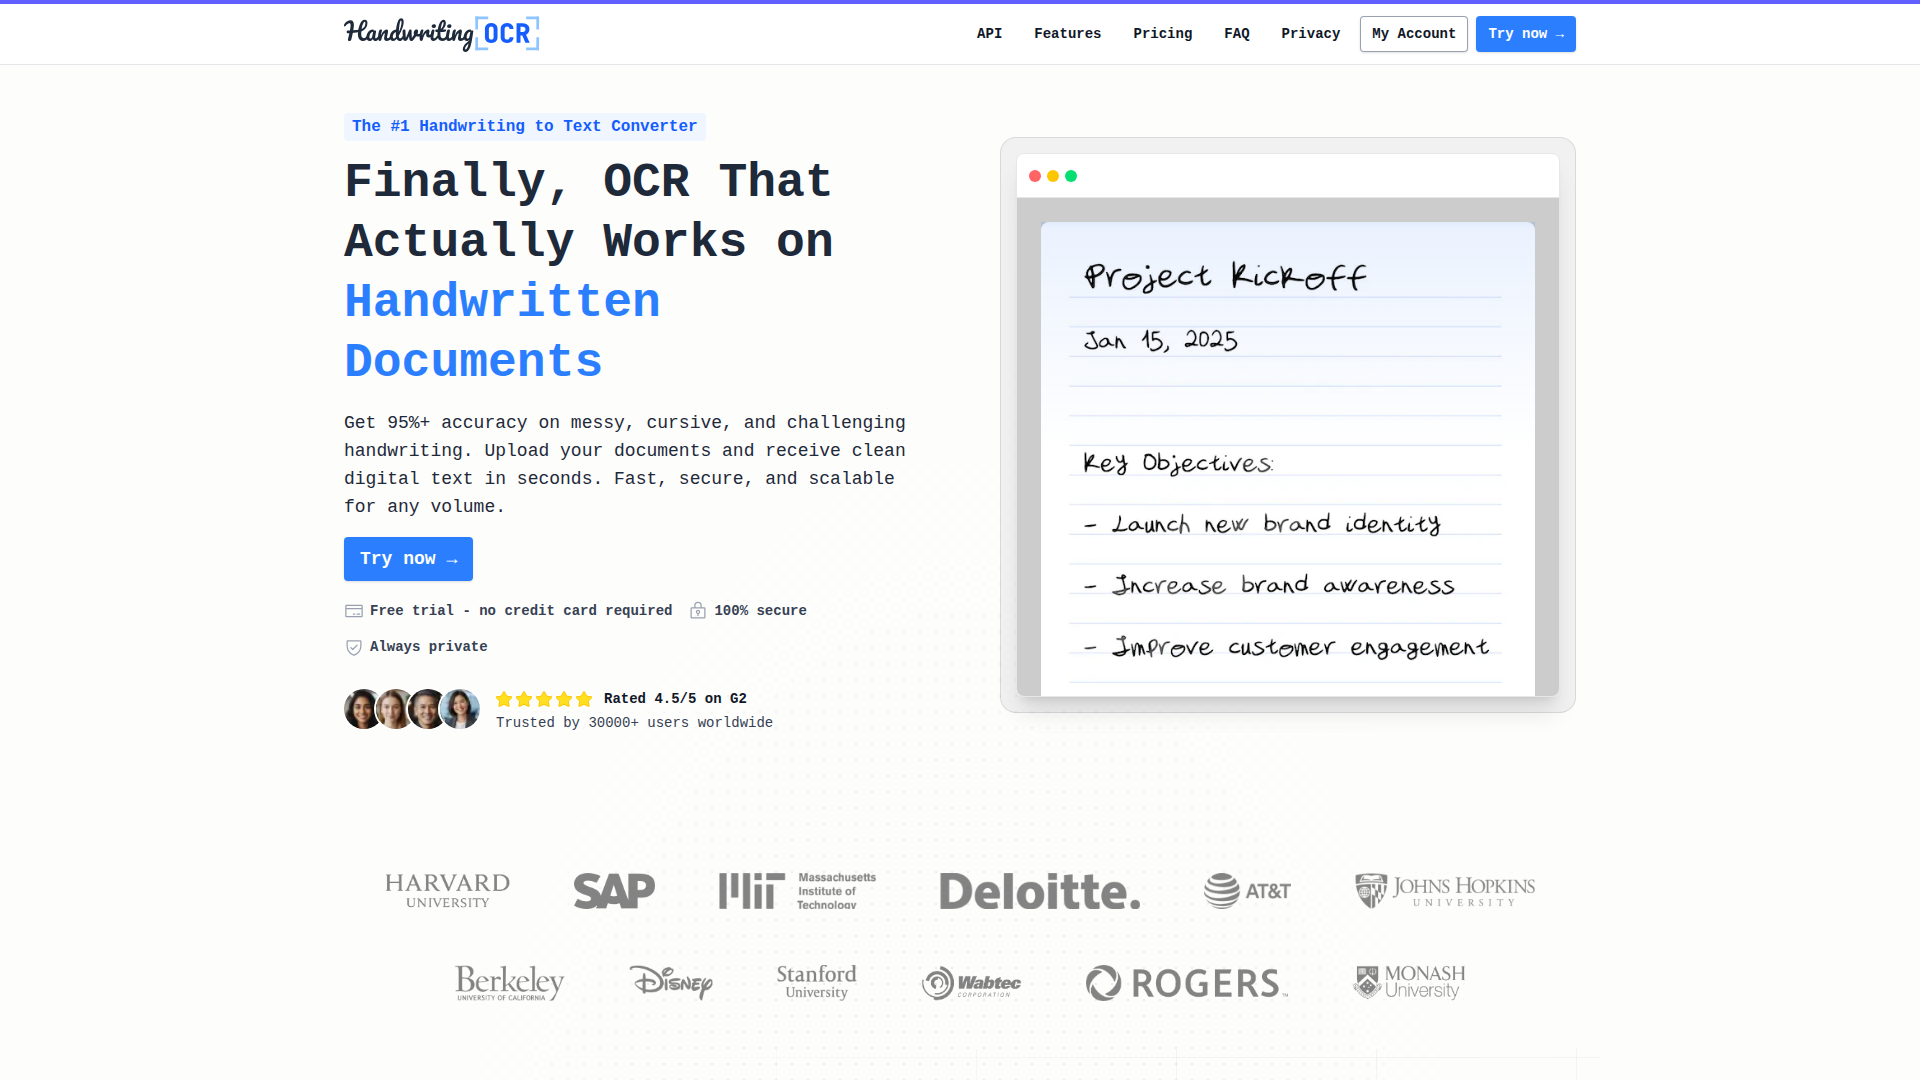Click the five-star rating icons
This screenshot has height=1080, width=1920.
(x=544, y=699)
